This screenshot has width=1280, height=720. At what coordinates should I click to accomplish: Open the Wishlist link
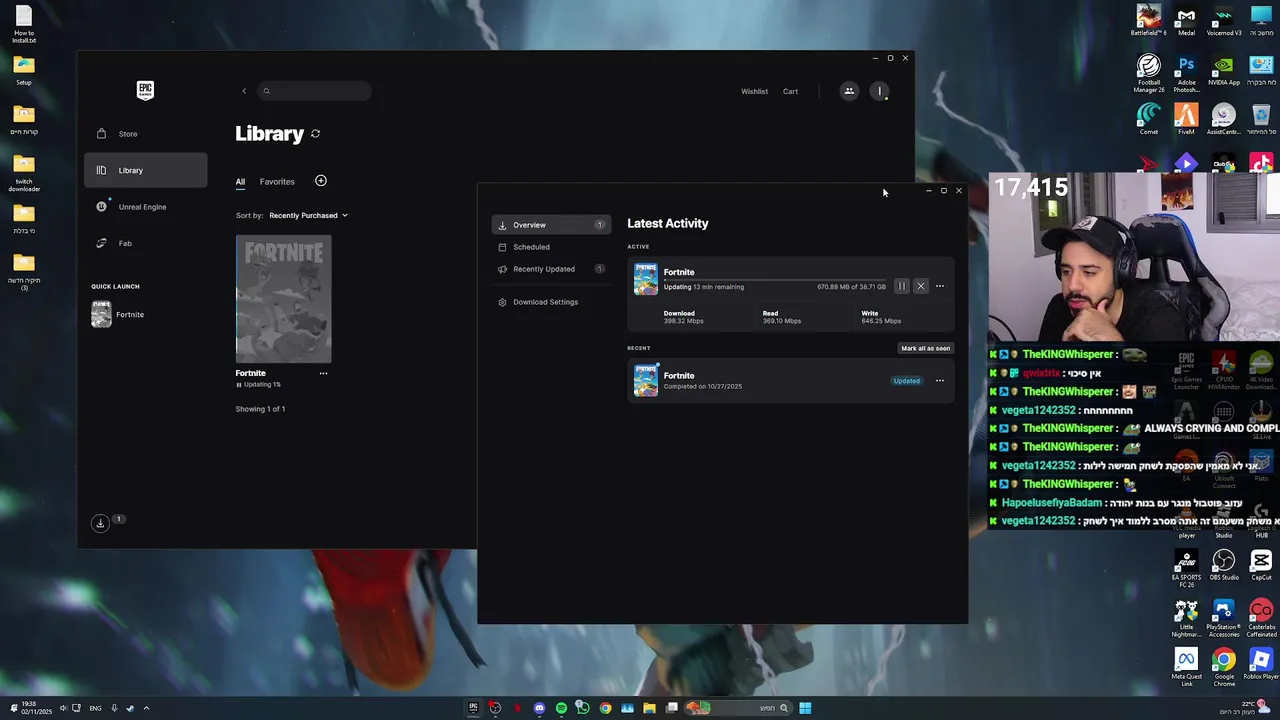point(754,91)
